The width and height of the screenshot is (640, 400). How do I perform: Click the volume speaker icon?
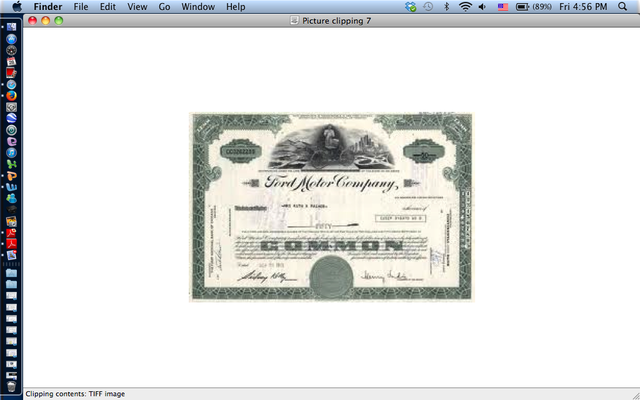coord(482,7)
